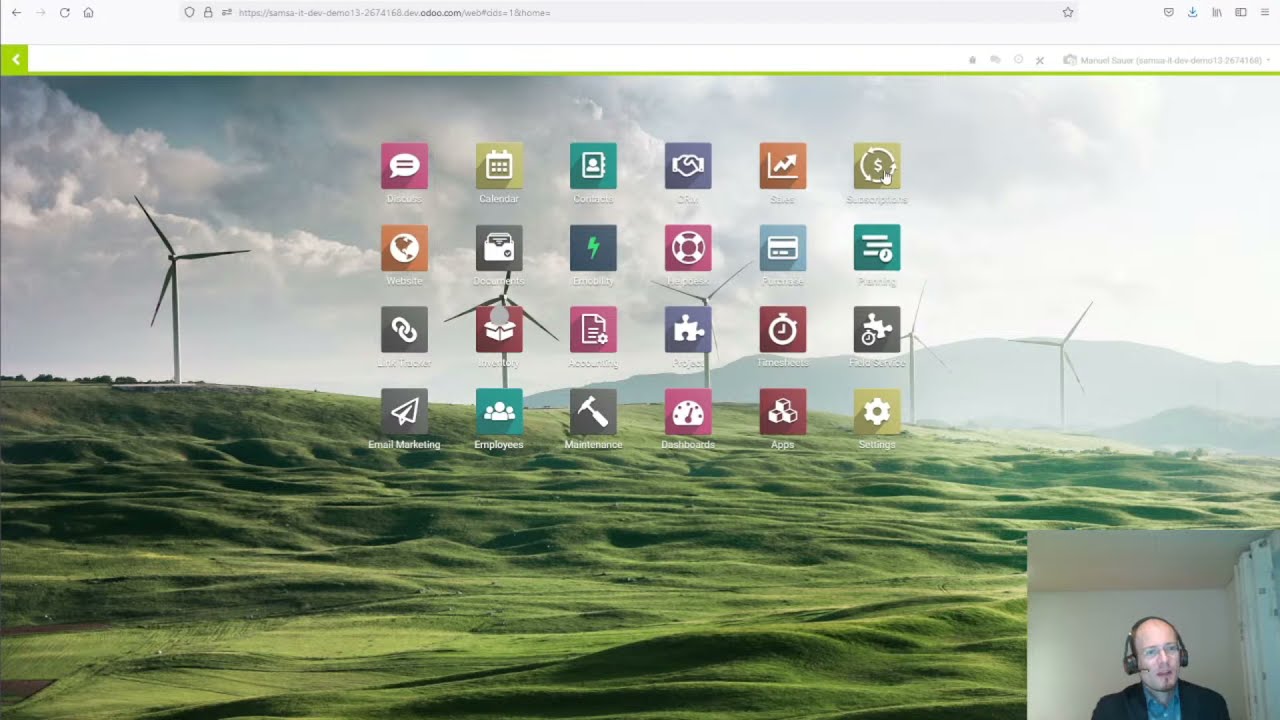Open the Accounting app

(x=593, y=330)
